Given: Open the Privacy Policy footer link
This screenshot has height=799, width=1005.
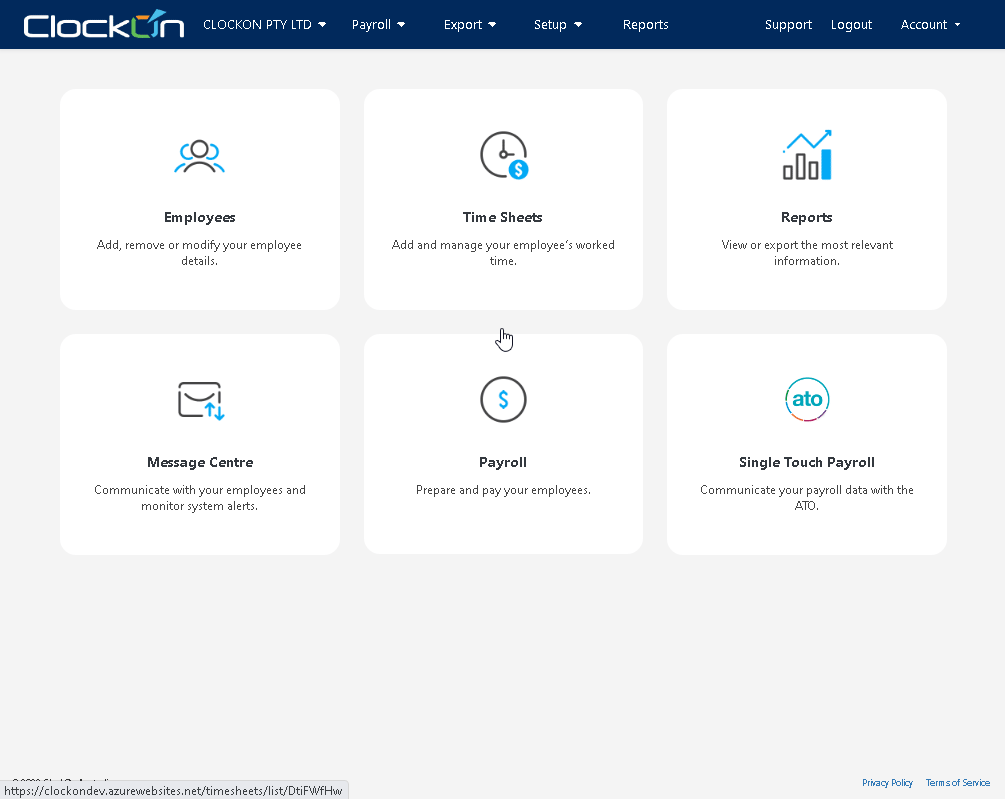Looking at the screenshot, I should [887, 782].
